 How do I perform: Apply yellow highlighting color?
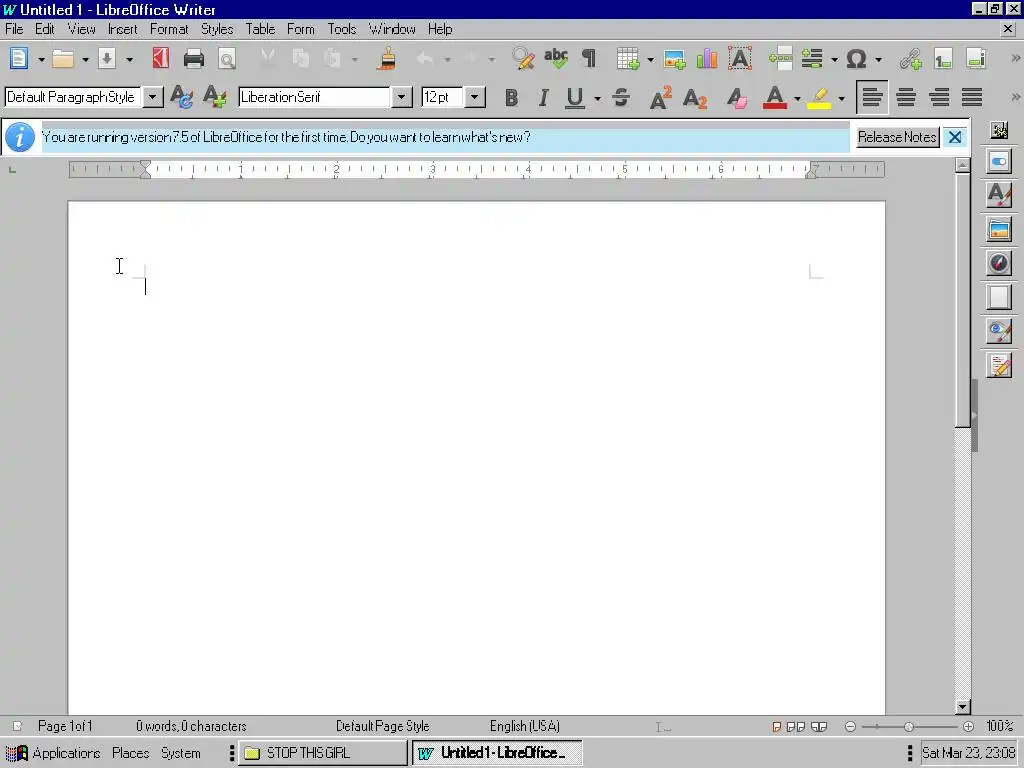click(x=819, y=97)
